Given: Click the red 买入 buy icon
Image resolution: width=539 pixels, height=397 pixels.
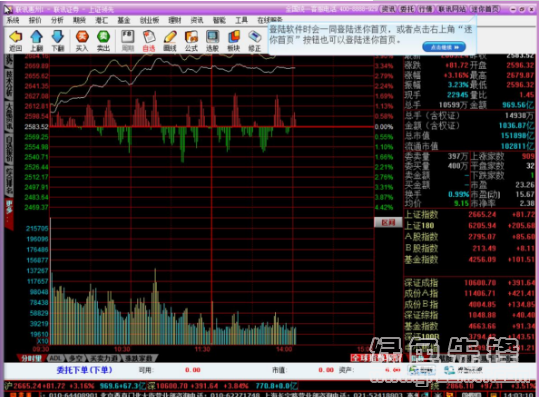Looking at the screenshot, I should pyautogui.click(x=82, y=37).
